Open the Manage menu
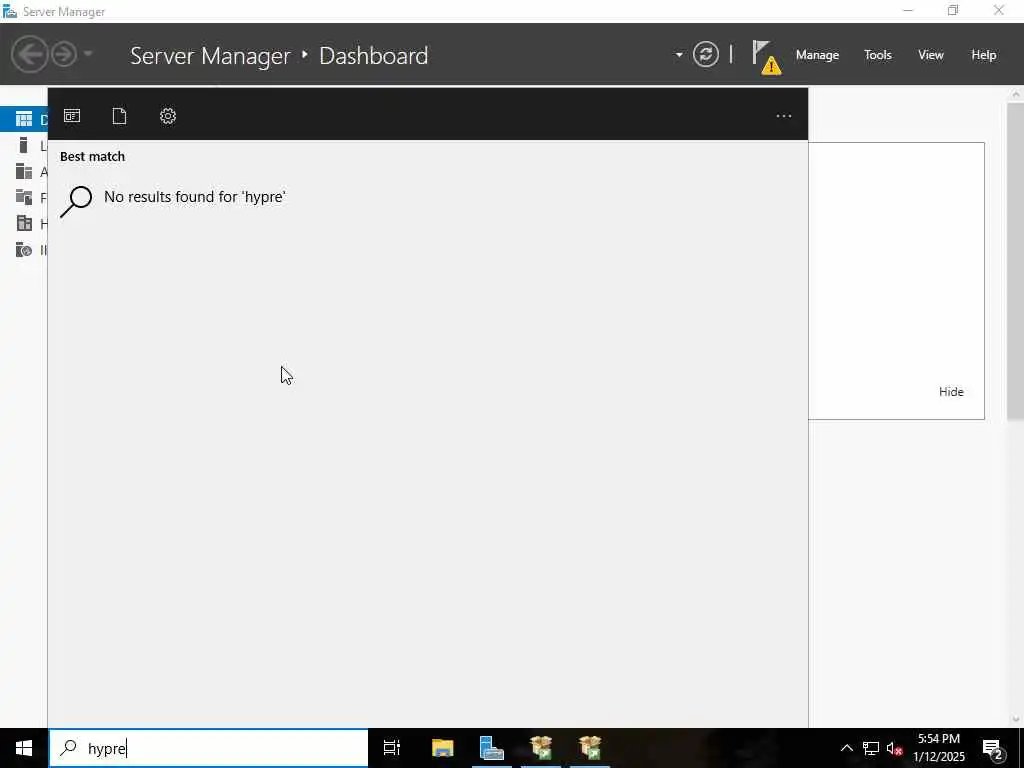This screenshot has width=1024, height=768. click(817, 55)
